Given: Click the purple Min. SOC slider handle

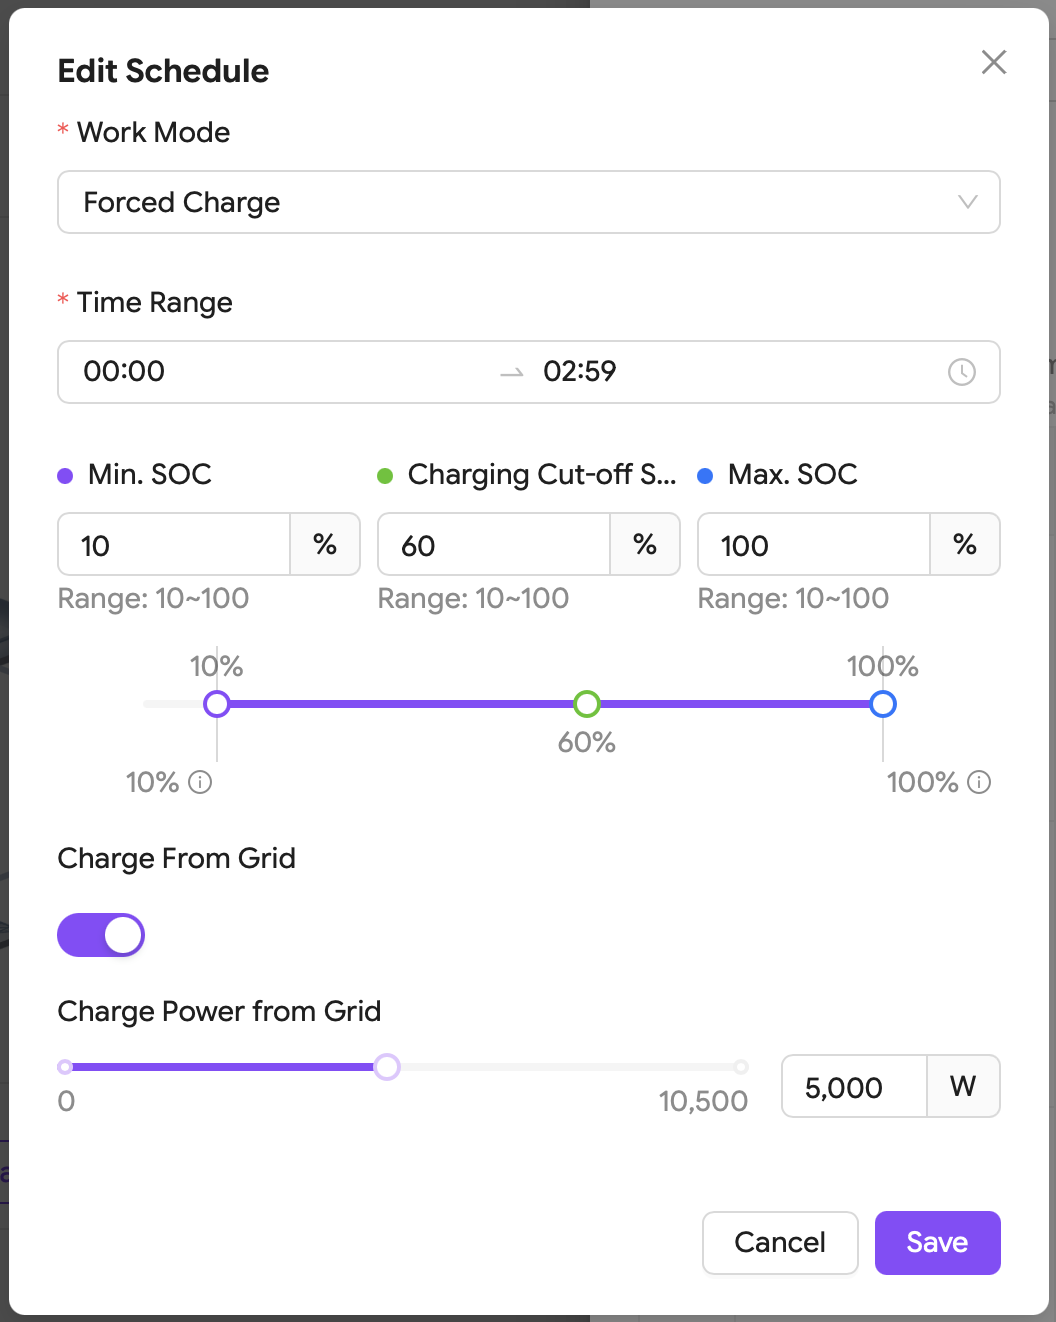Looking at the screenshot, I should click(x=217, y=704).
